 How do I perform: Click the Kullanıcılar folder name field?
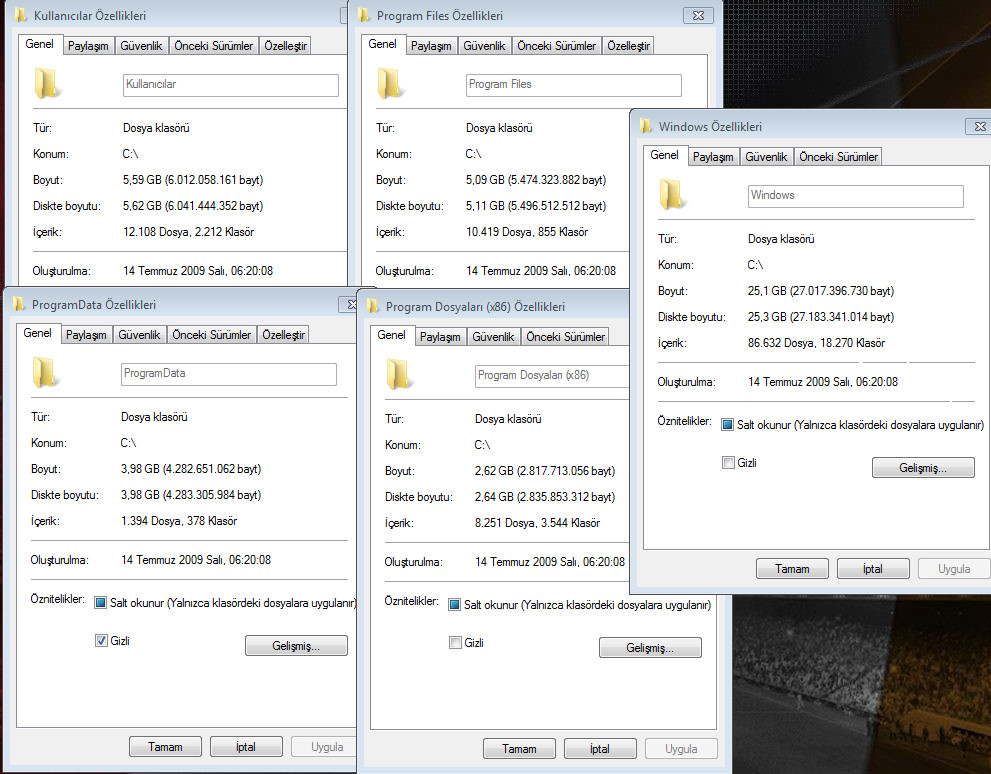(x=231, y=85)
